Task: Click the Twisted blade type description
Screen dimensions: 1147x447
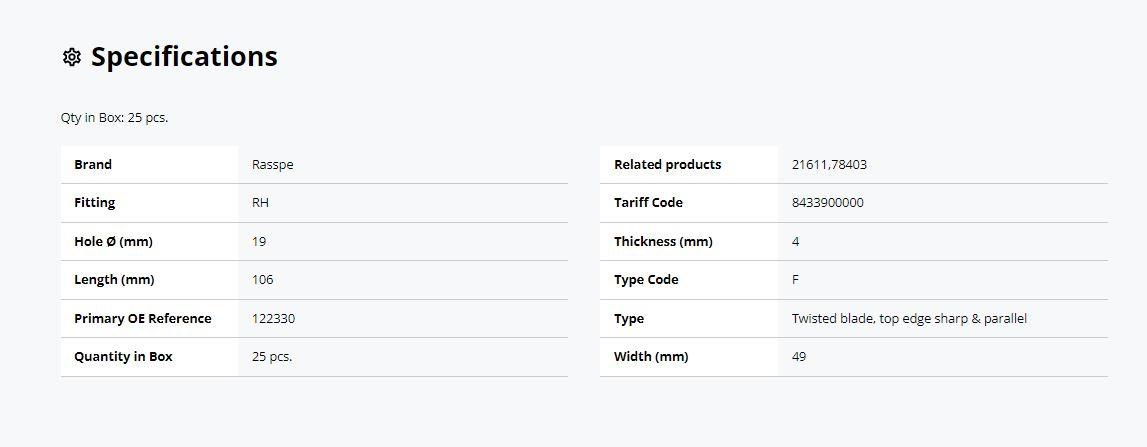Action: (x=909, y=318)
